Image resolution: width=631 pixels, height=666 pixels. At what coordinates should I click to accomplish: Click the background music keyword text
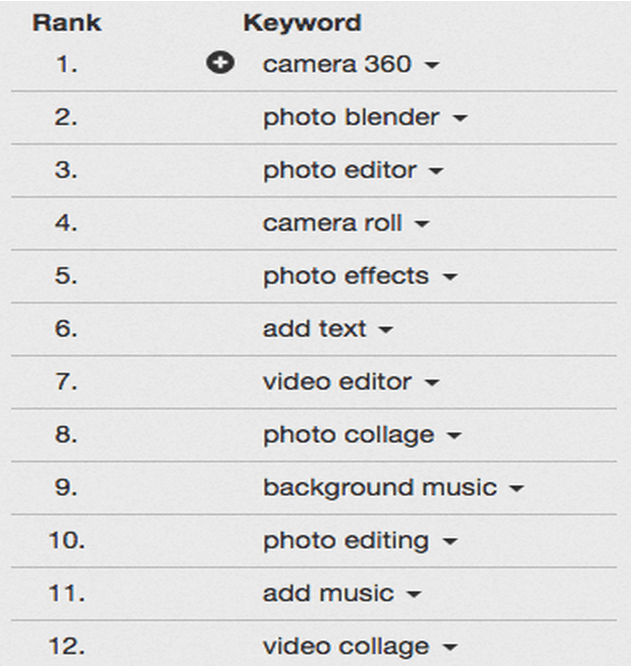[x=380, y=488]
